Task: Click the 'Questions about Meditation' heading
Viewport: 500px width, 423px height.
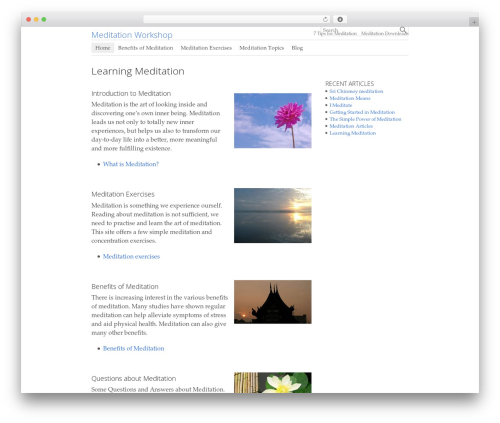Action: [134, 379]
